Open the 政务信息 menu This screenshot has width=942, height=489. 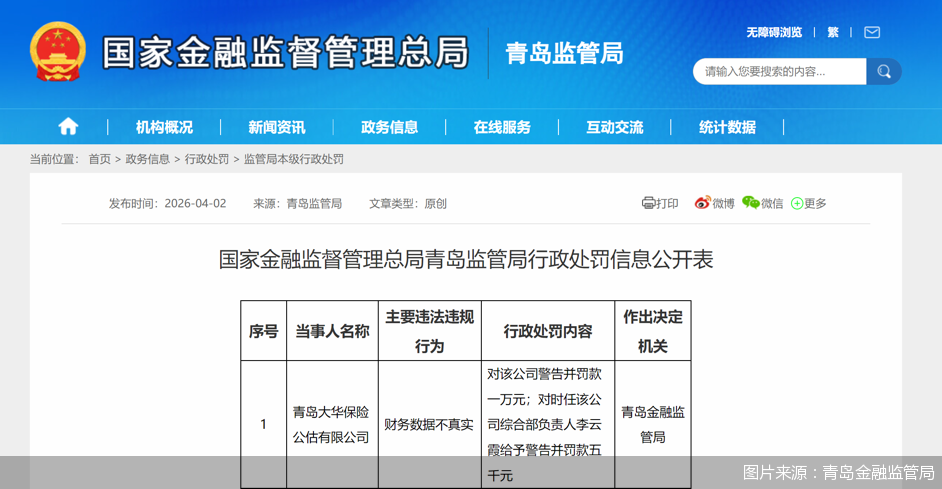pos(389,127)
